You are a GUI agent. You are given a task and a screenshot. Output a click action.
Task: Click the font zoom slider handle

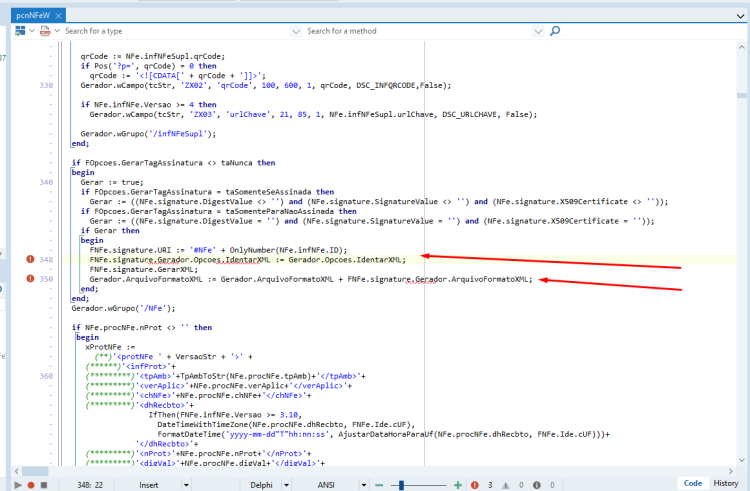pos(401,485)
